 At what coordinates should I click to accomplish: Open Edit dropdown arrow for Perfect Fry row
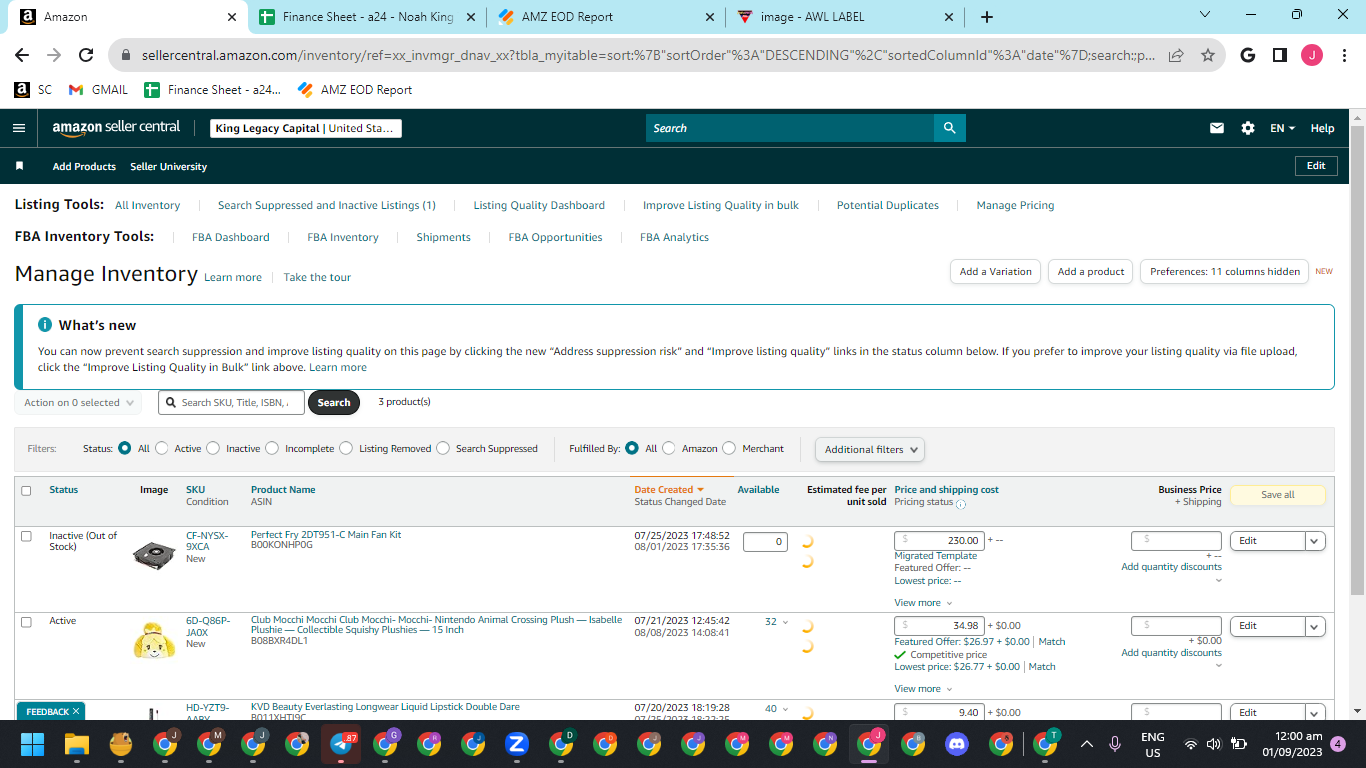pyautogui.click(x=1316, y=541)
